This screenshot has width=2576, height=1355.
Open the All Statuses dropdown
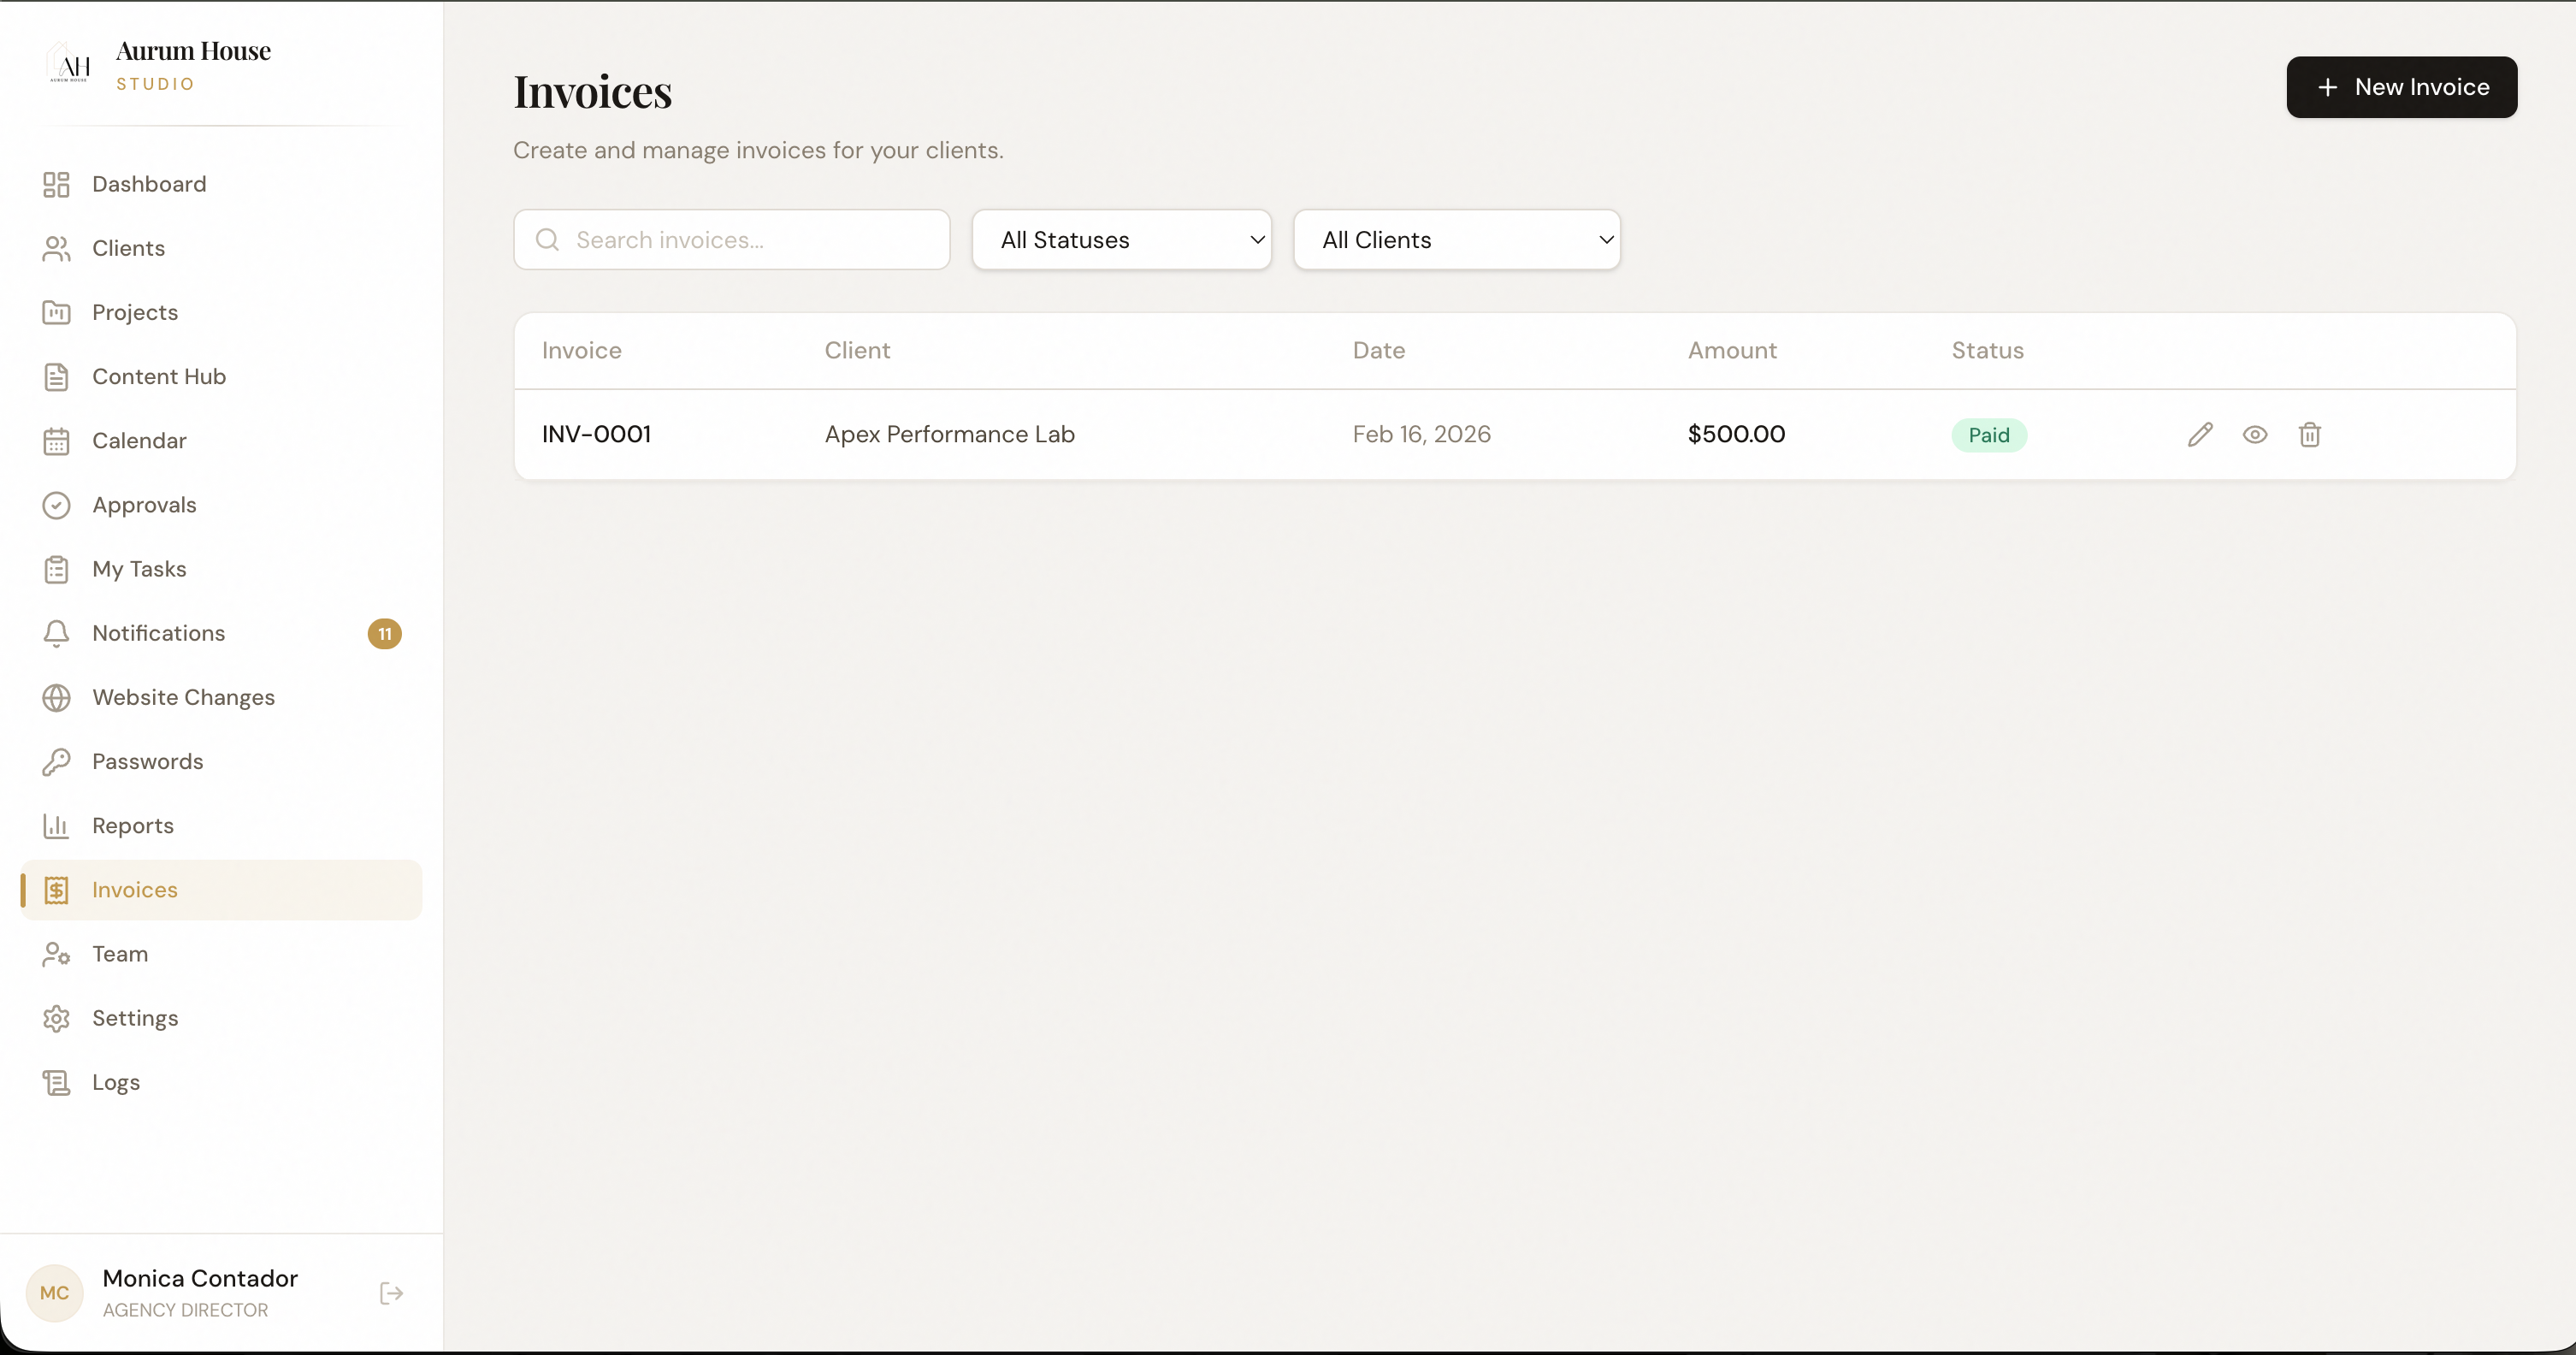1121,239
